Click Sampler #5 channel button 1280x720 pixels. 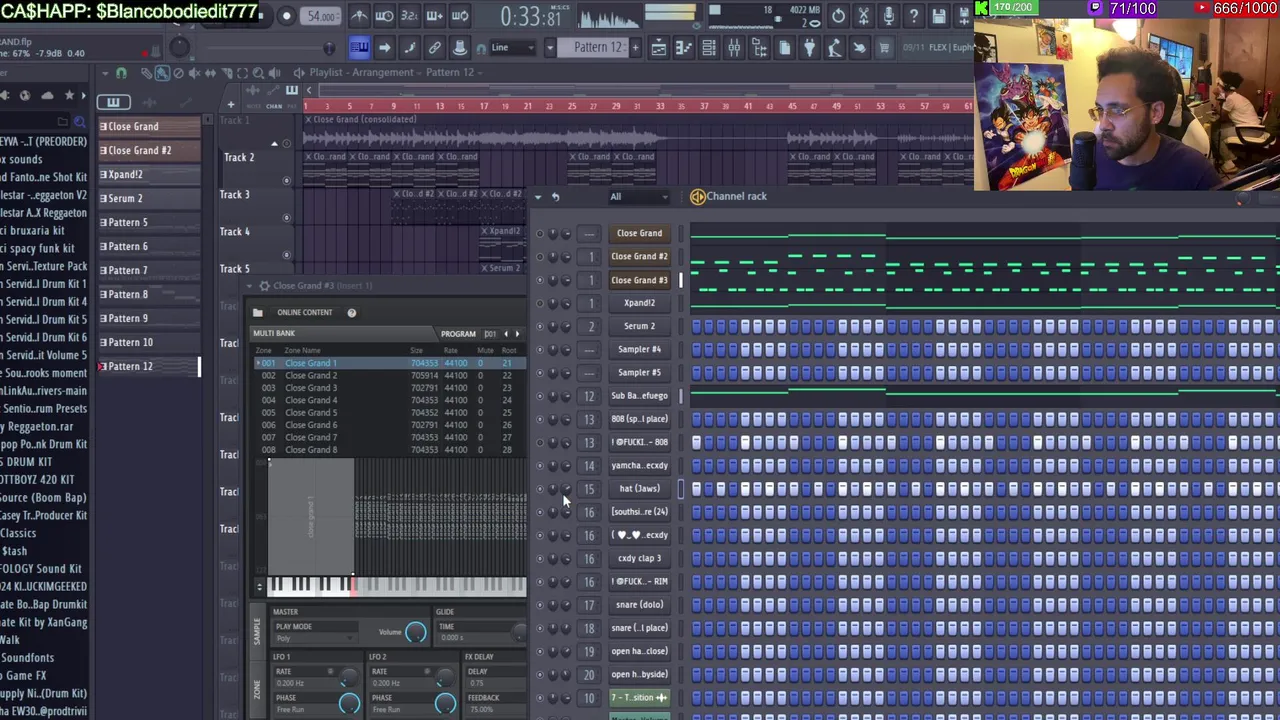pyautogui.click(x=639, y=372)
